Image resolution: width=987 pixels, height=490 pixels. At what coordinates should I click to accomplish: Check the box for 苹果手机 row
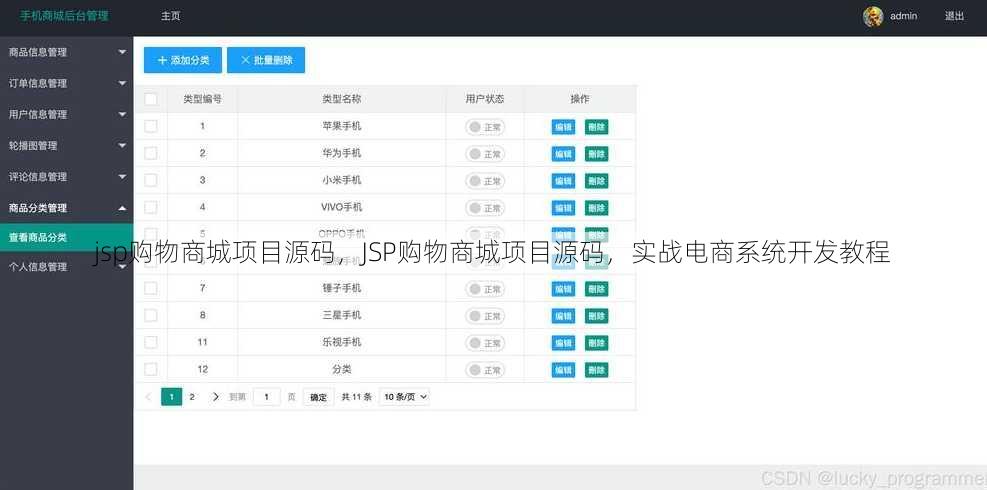tap(151, 126)
